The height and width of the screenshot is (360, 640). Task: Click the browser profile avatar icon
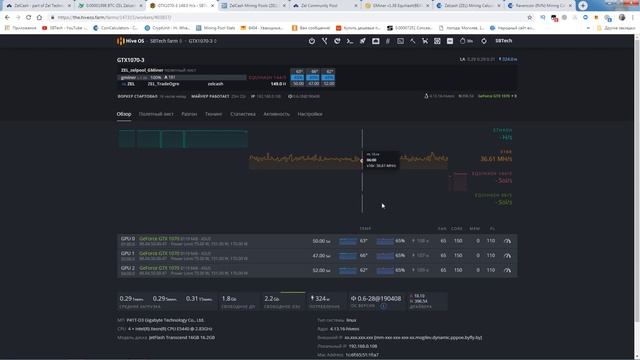[622, 18]
